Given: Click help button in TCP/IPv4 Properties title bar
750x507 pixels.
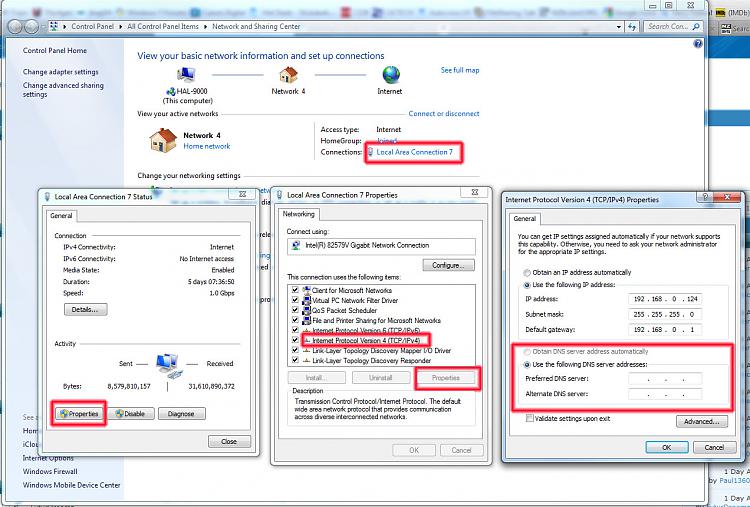Looking at the screenshot, I should (705, 197).
